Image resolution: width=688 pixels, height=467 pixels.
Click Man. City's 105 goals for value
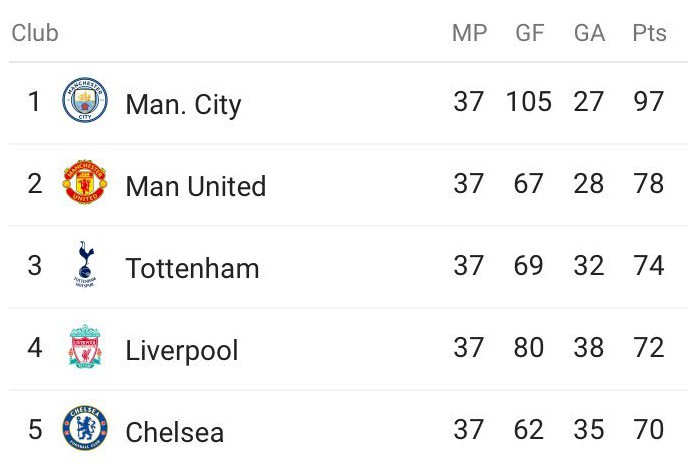(529, 101)
